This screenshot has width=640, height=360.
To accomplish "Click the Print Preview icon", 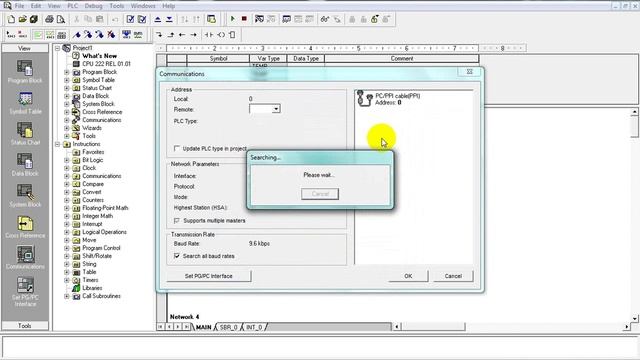I will point(61,19).
